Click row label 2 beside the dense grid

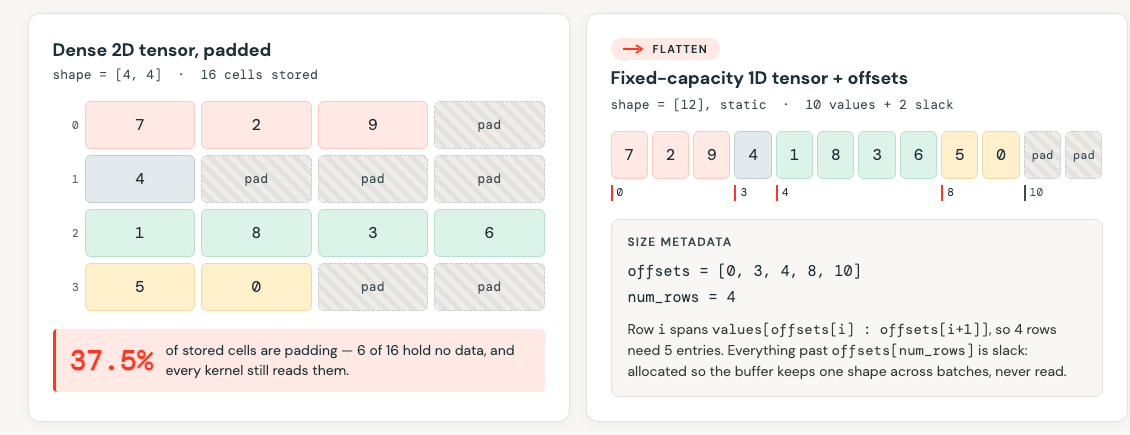75,233
